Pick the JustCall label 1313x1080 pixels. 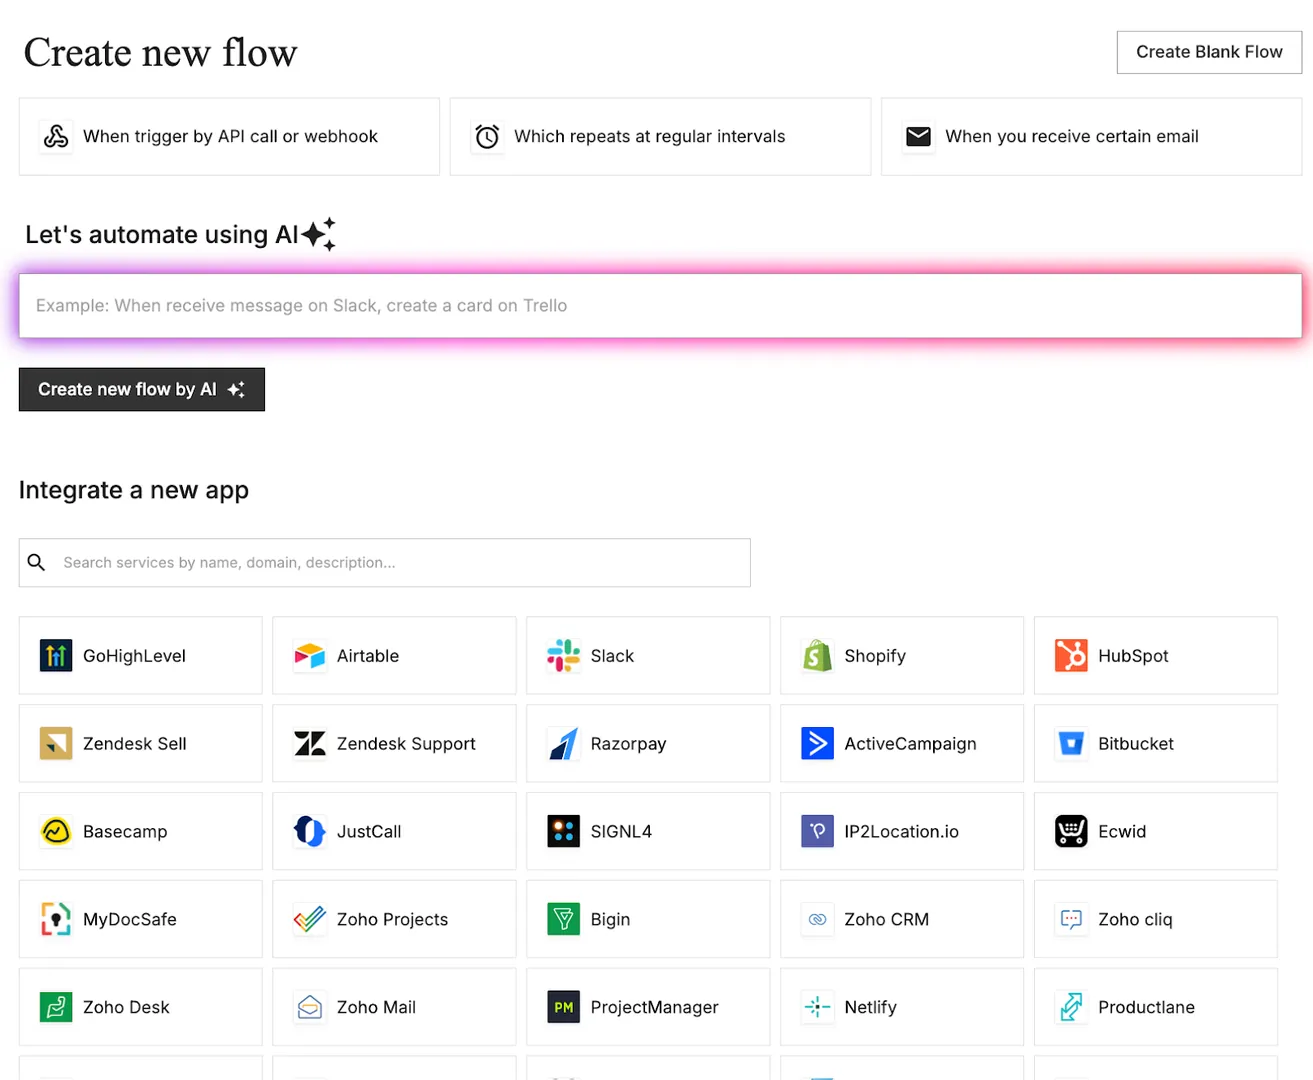coord(369,832)
